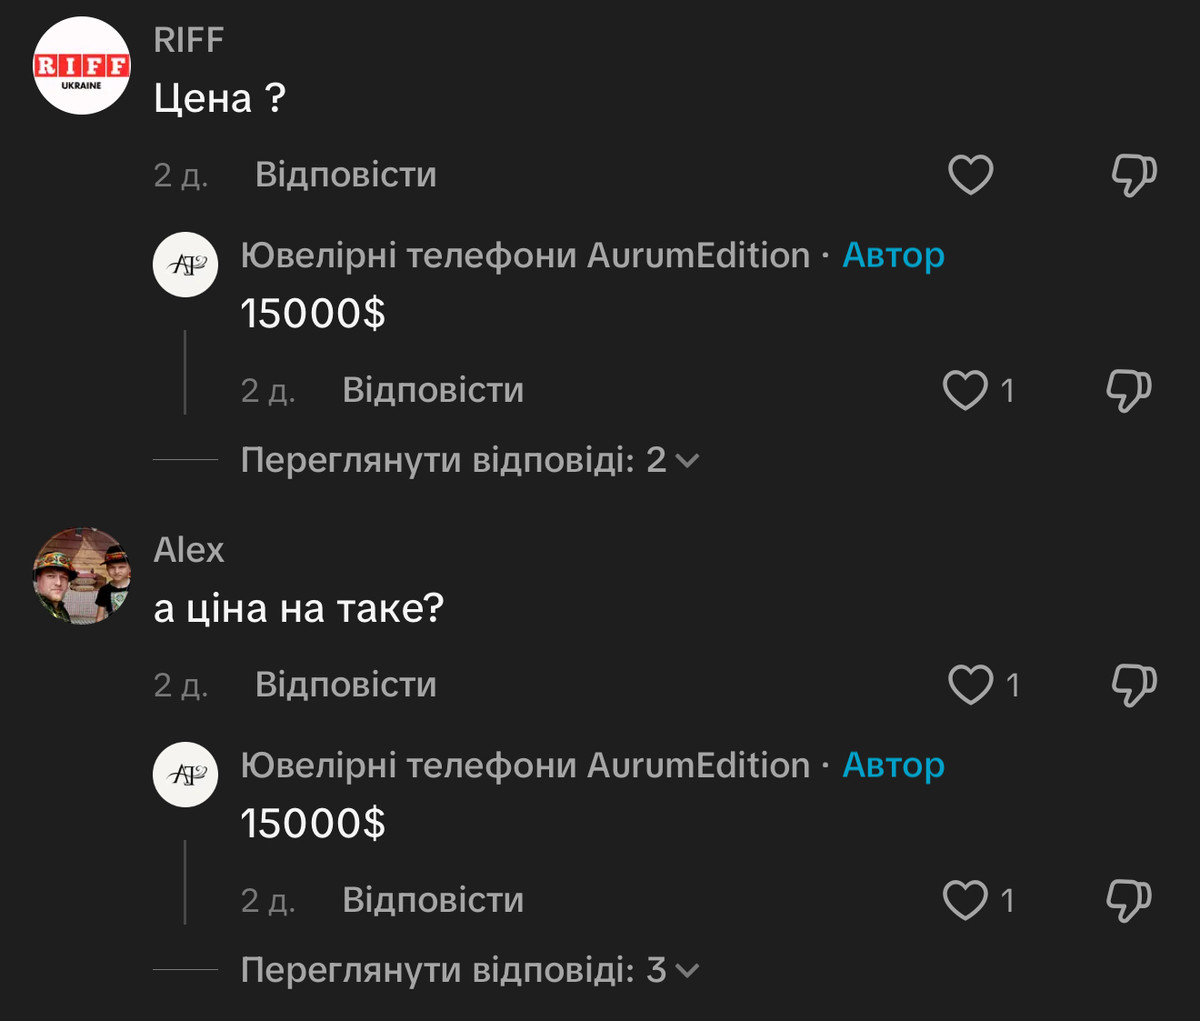Screen dimensions: 1200x1021
Task: Expand "Переглянути відповіді: 3" replies
Action: tap(469, 970)
